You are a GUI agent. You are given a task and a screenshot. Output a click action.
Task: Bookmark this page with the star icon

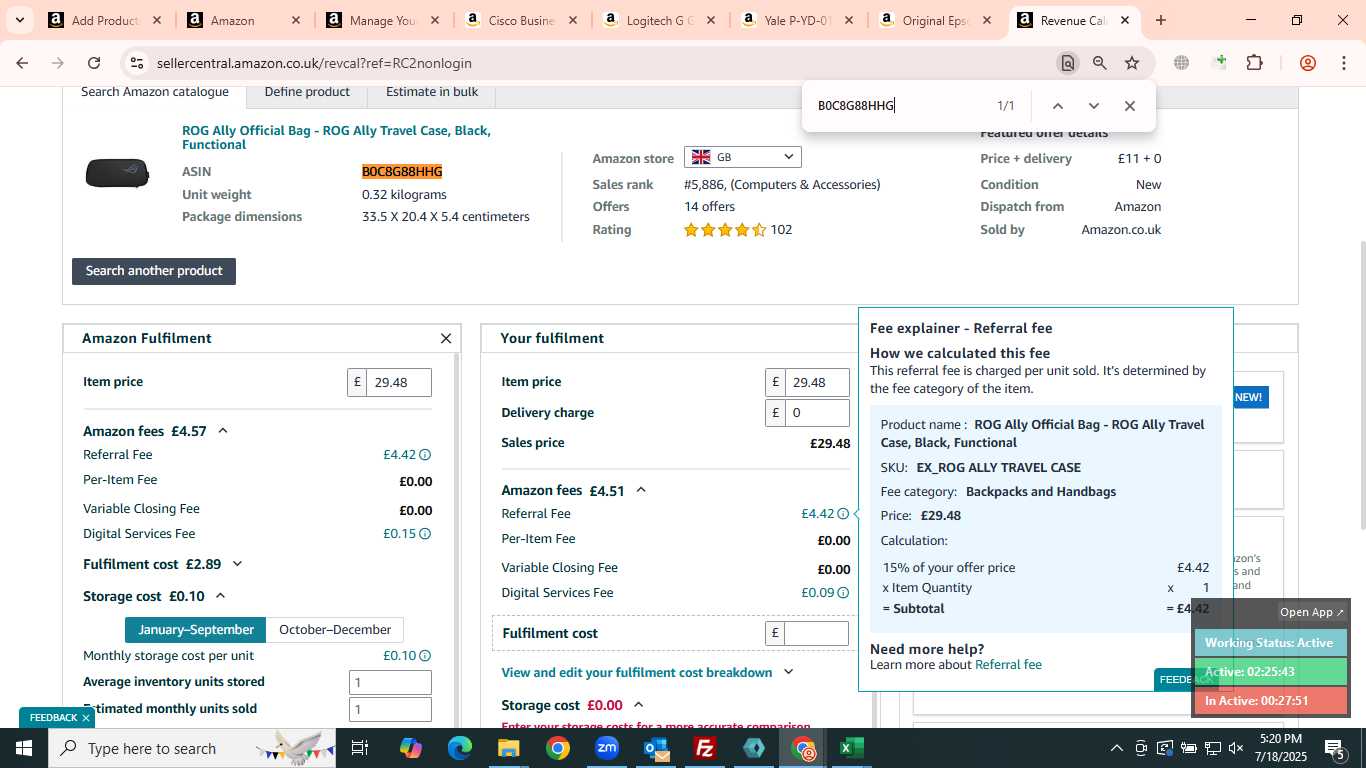1132,63
